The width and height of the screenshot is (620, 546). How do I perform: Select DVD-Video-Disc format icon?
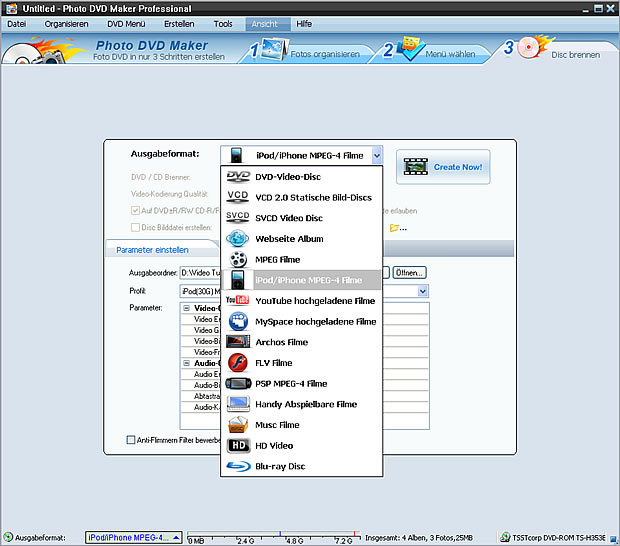(x=238, y=176)
